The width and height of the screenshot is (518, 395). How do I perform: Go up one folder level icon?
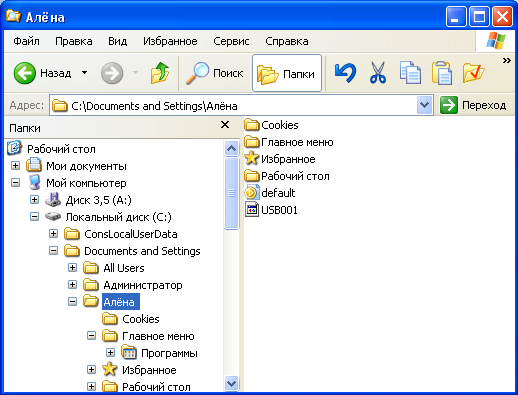160,73
